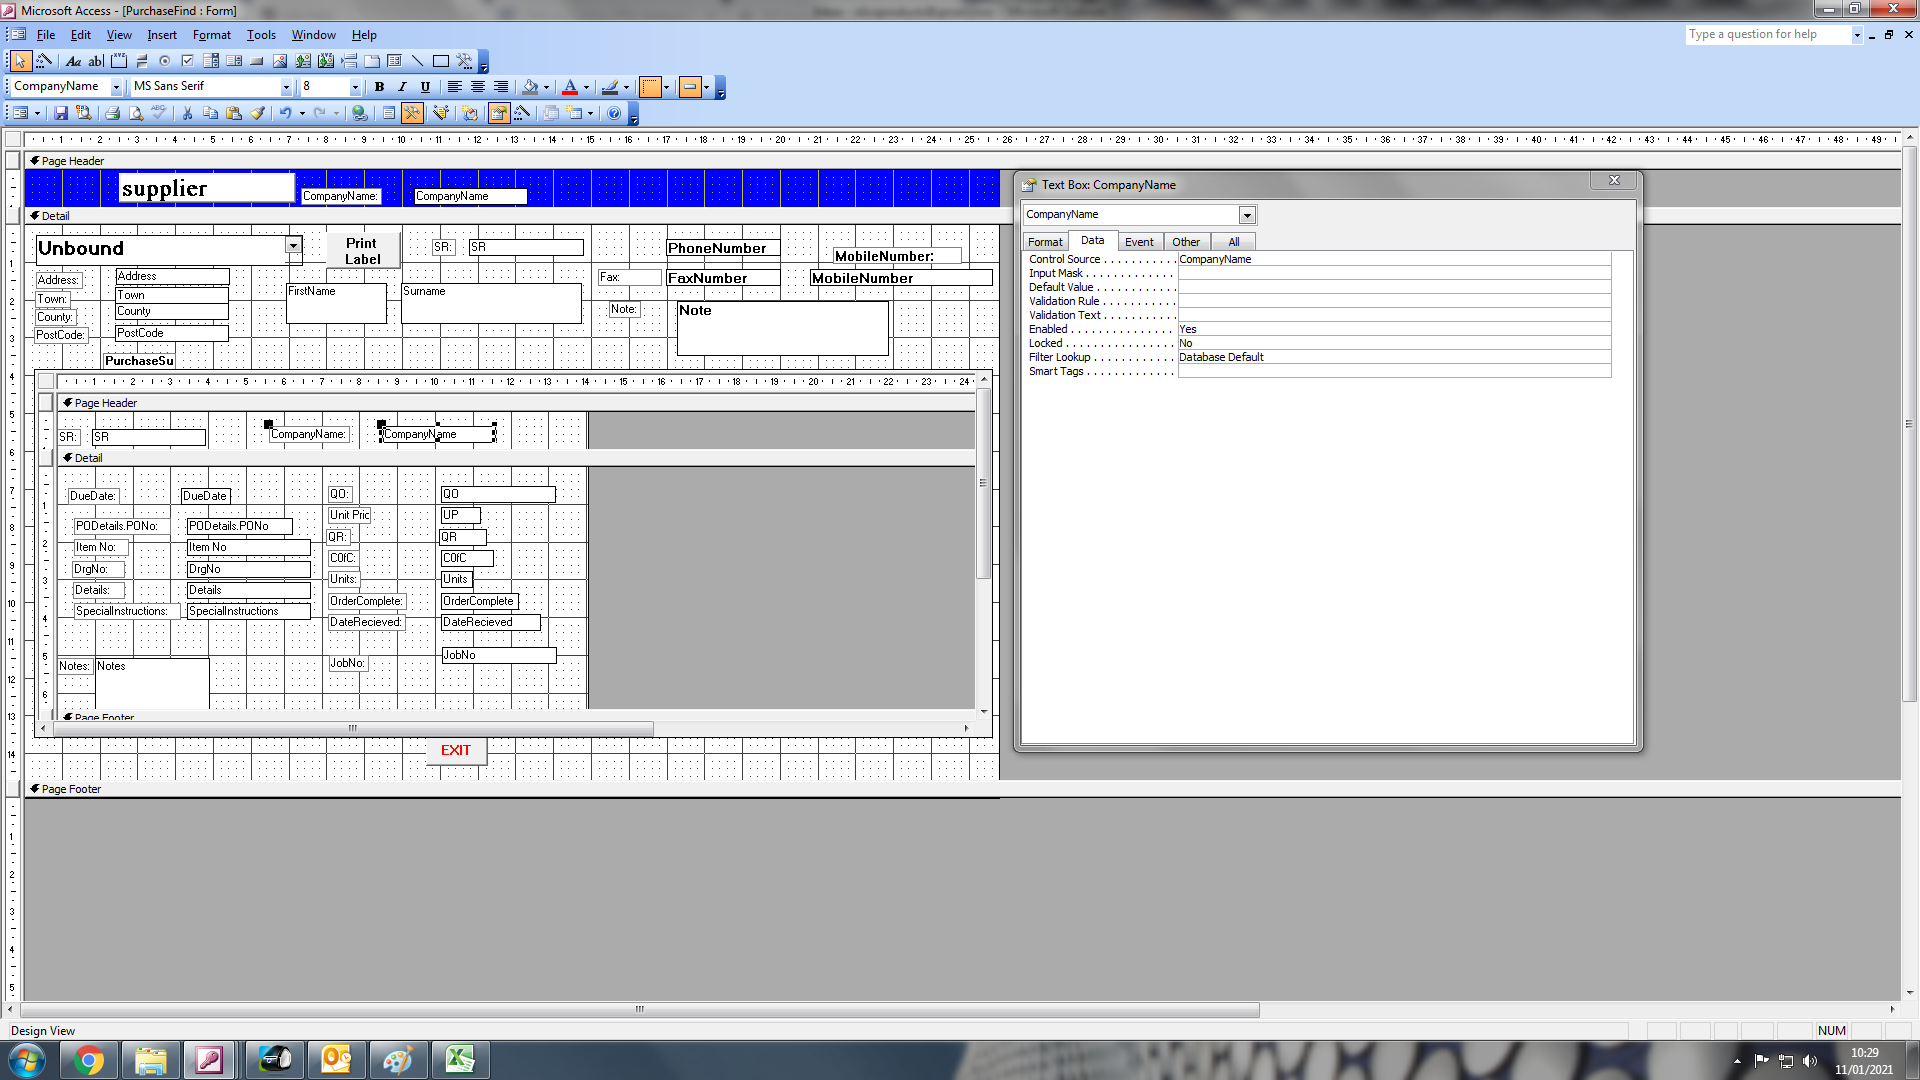Viewport: 1920px width, 1080px height.
Task: Select the Tab Control tool
Action: [x=372, y=61]
